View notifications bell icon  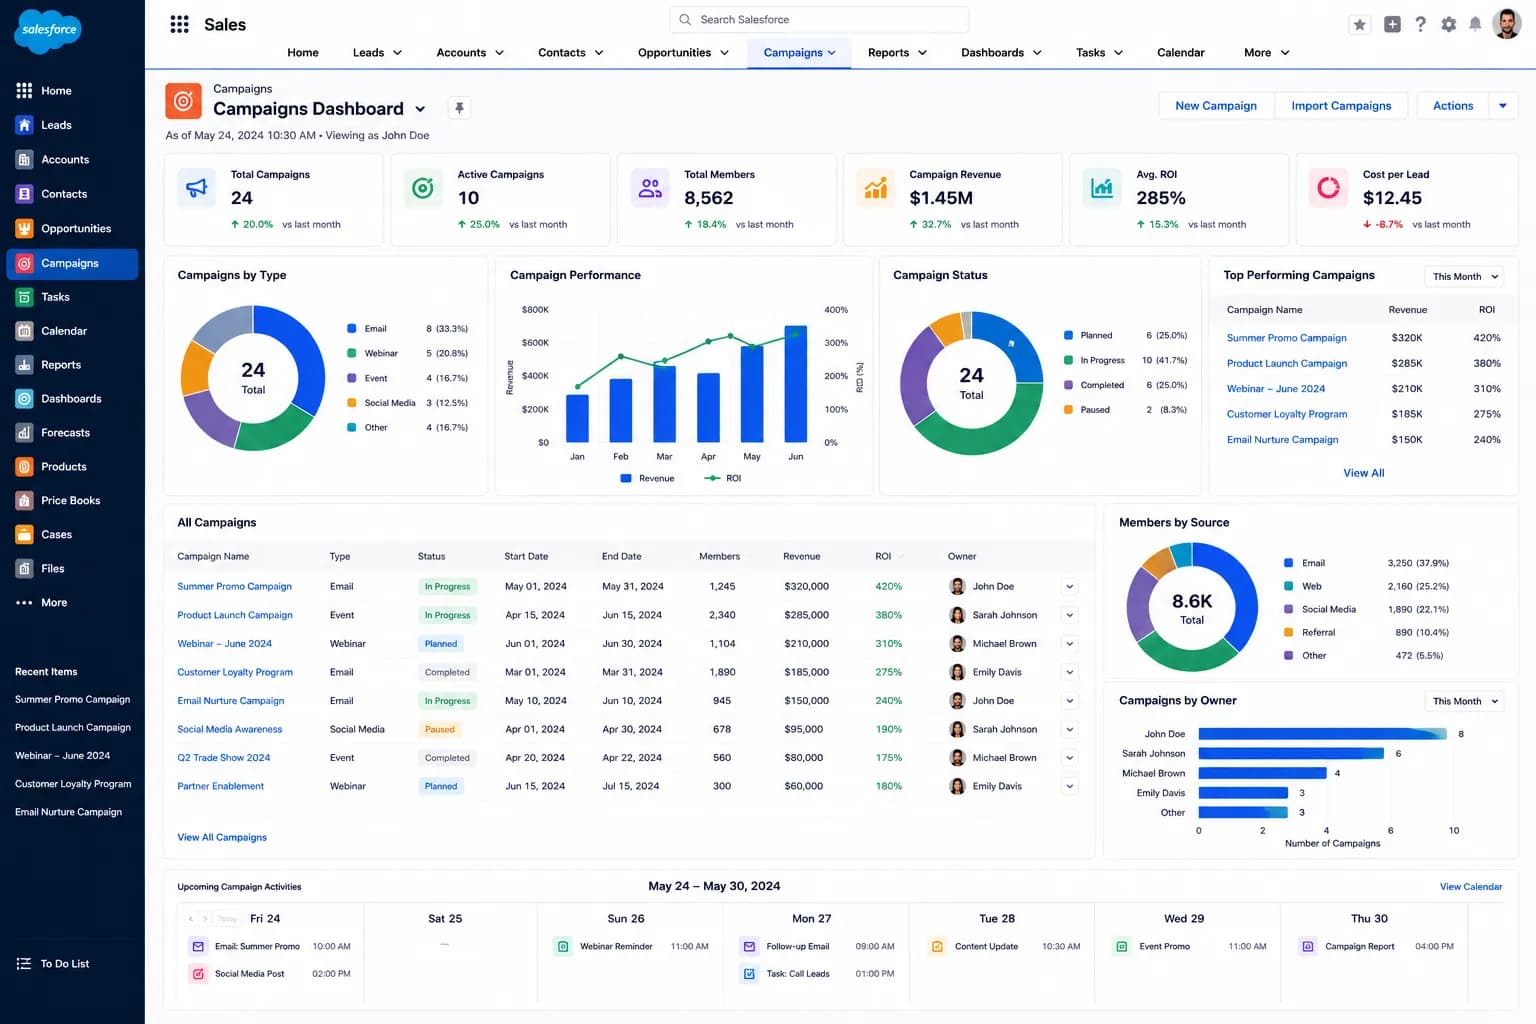(1475, 24)
